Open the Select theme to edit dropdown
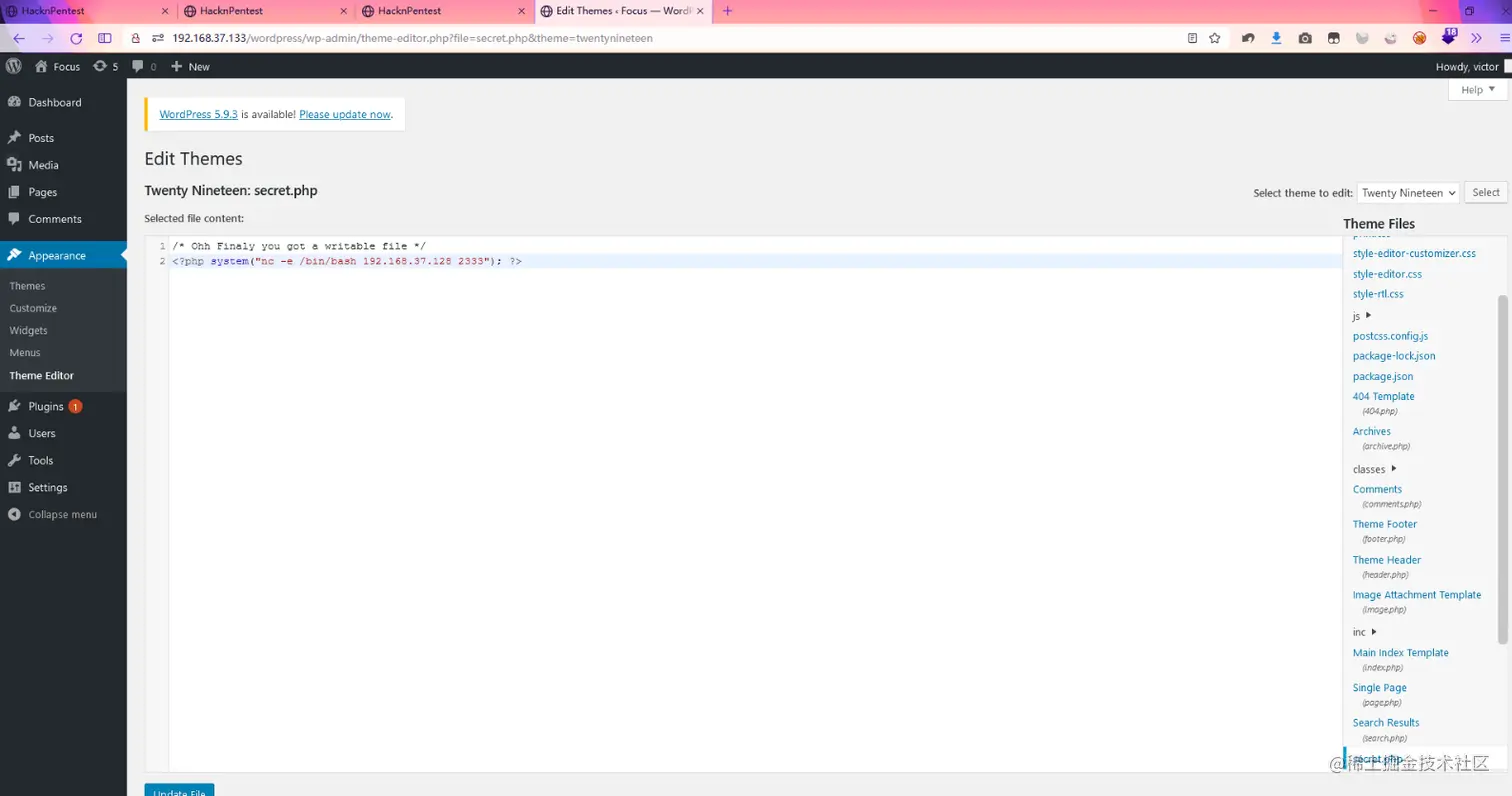 [1408, 193]
